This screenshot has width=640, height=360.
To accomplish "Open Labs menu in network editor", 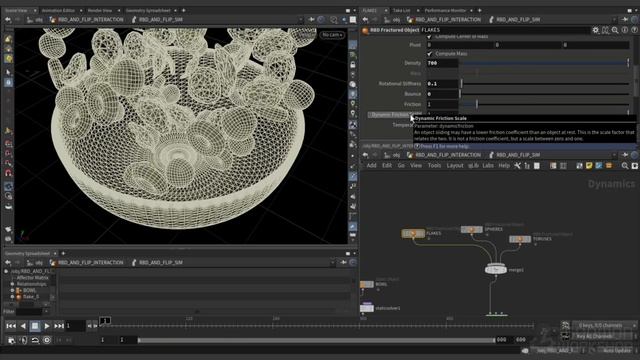I will coord(488,165).
